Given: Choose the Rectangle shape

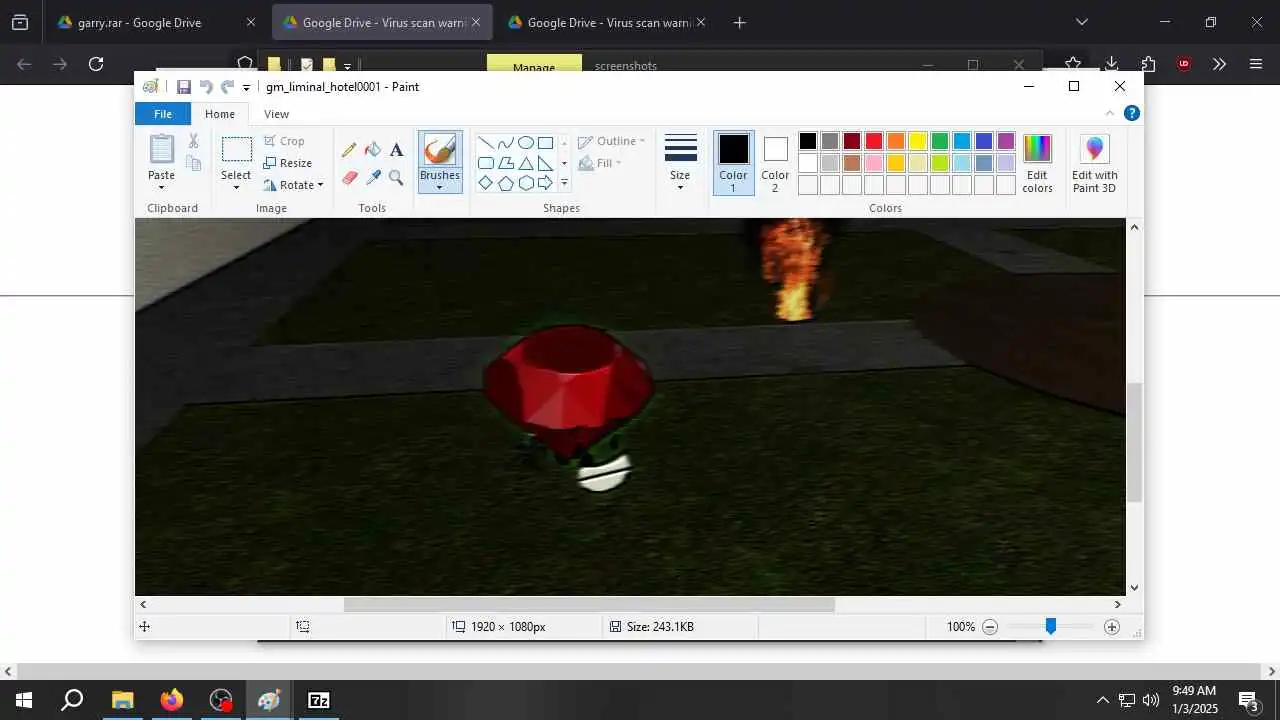Looking at the screenshot, I should [545, 143].
